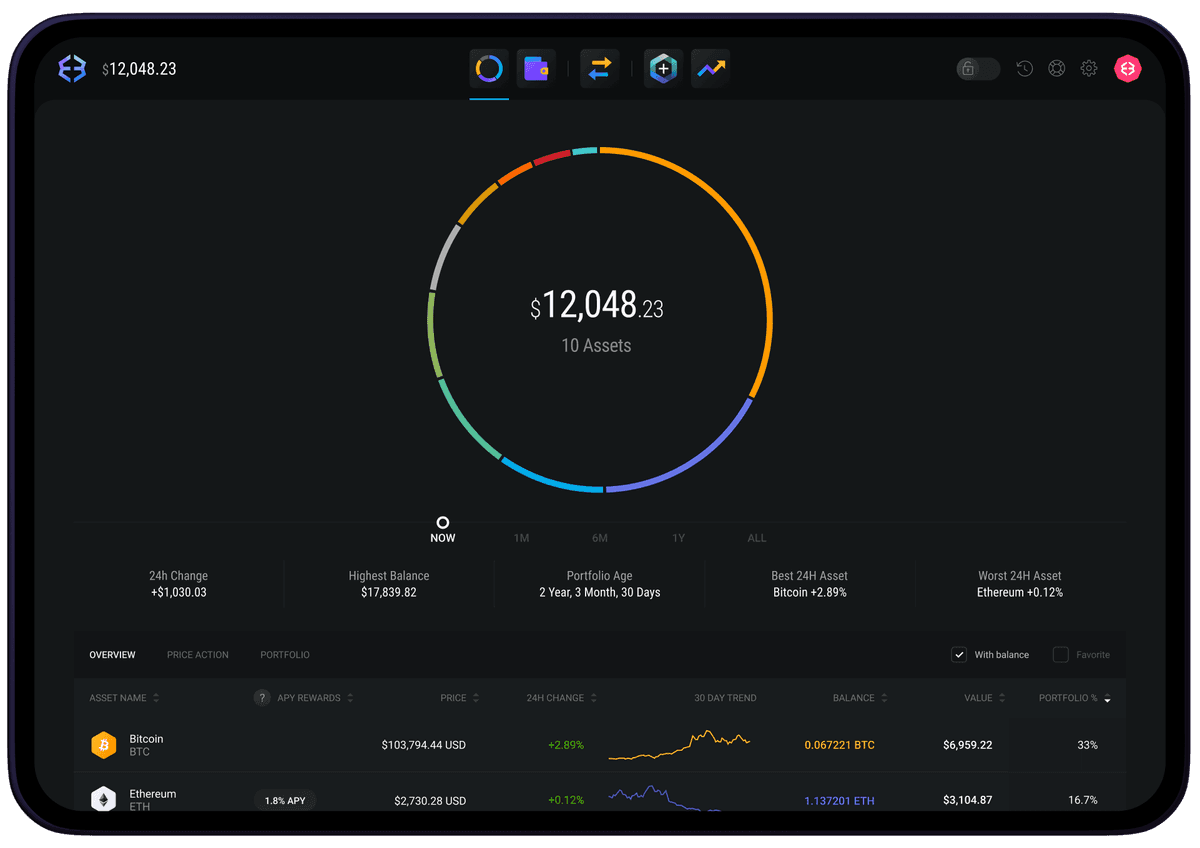Viewport: 1200px width, 848px height.
Task: Click Bitcoin portfolio share 33%
Action: click(x=1087, y=745)
